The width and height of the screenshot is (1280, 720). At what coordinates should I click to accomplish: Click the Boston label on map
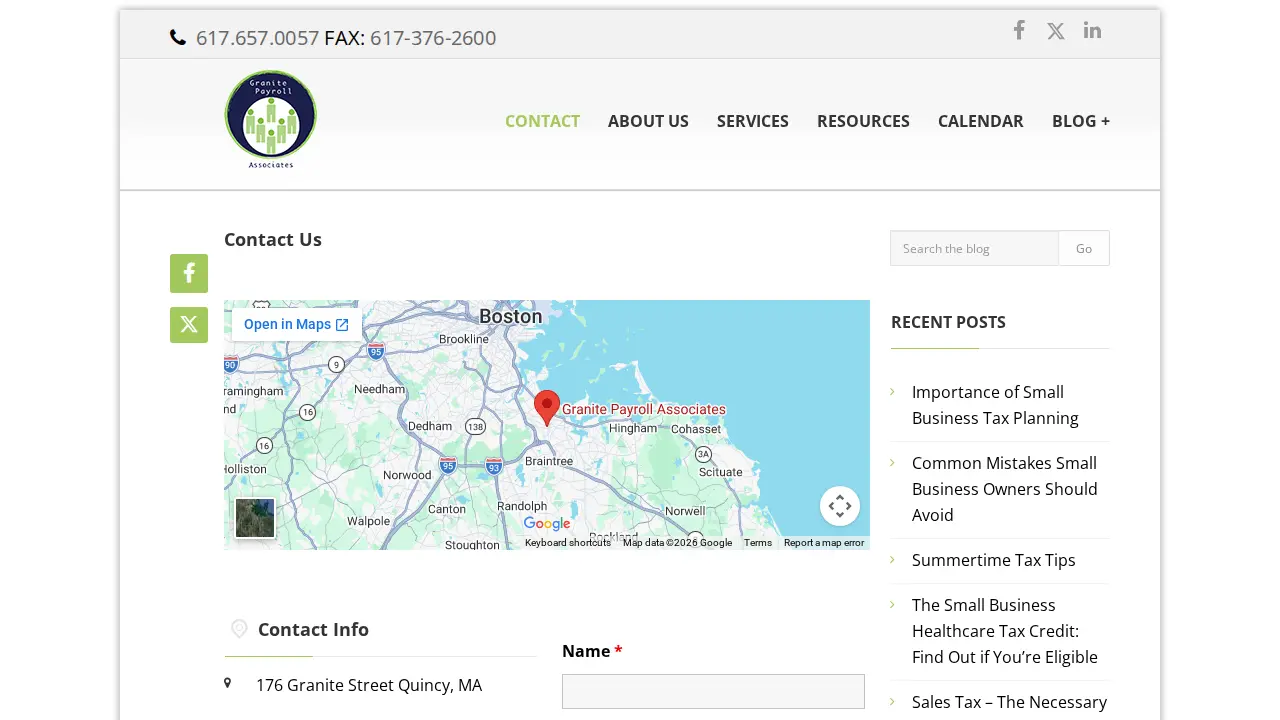coord(511,316)
